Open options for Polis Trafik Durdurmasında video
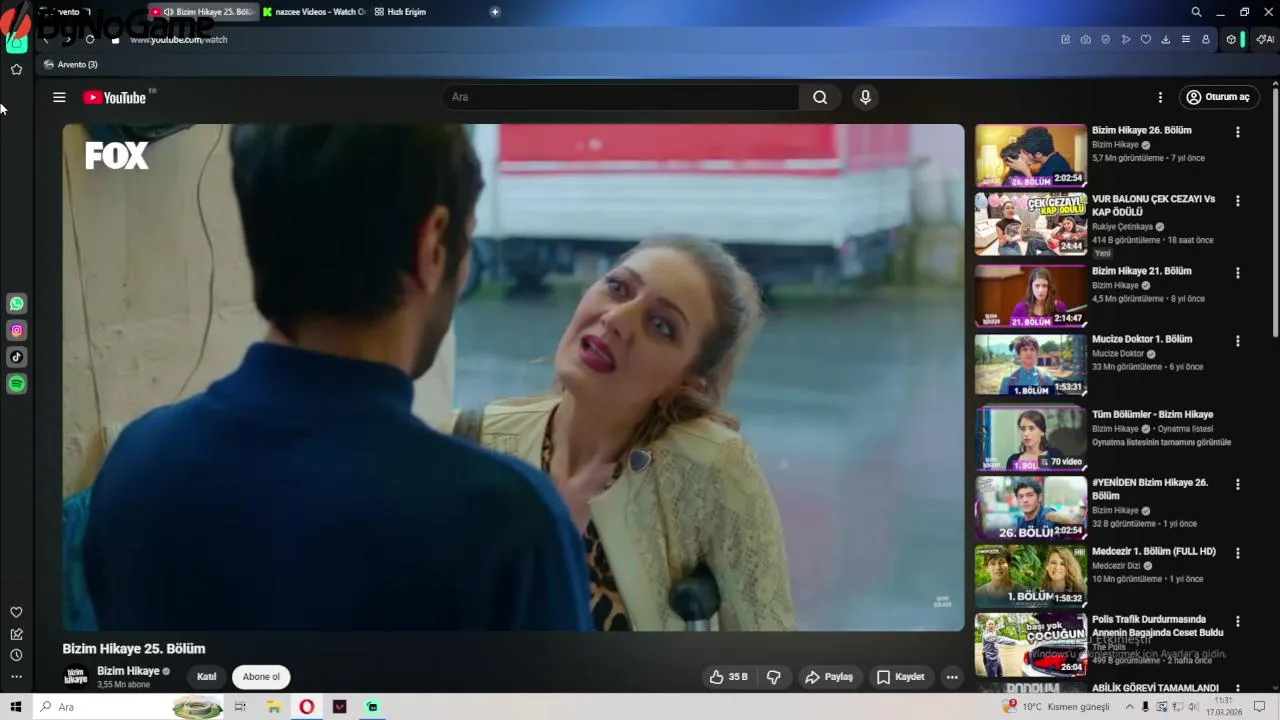 pyautogui.click(x=1238, y=621)
